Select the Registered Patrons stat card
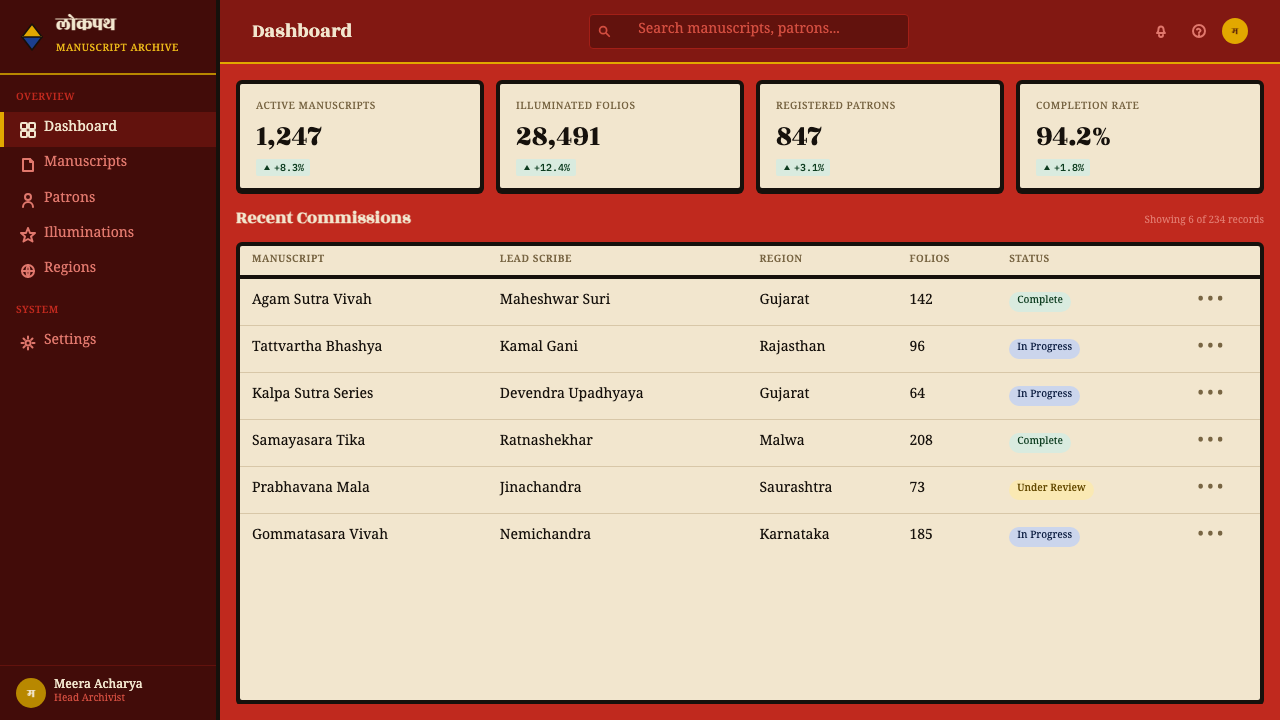The image size is (1280, 720). (880, 137)
